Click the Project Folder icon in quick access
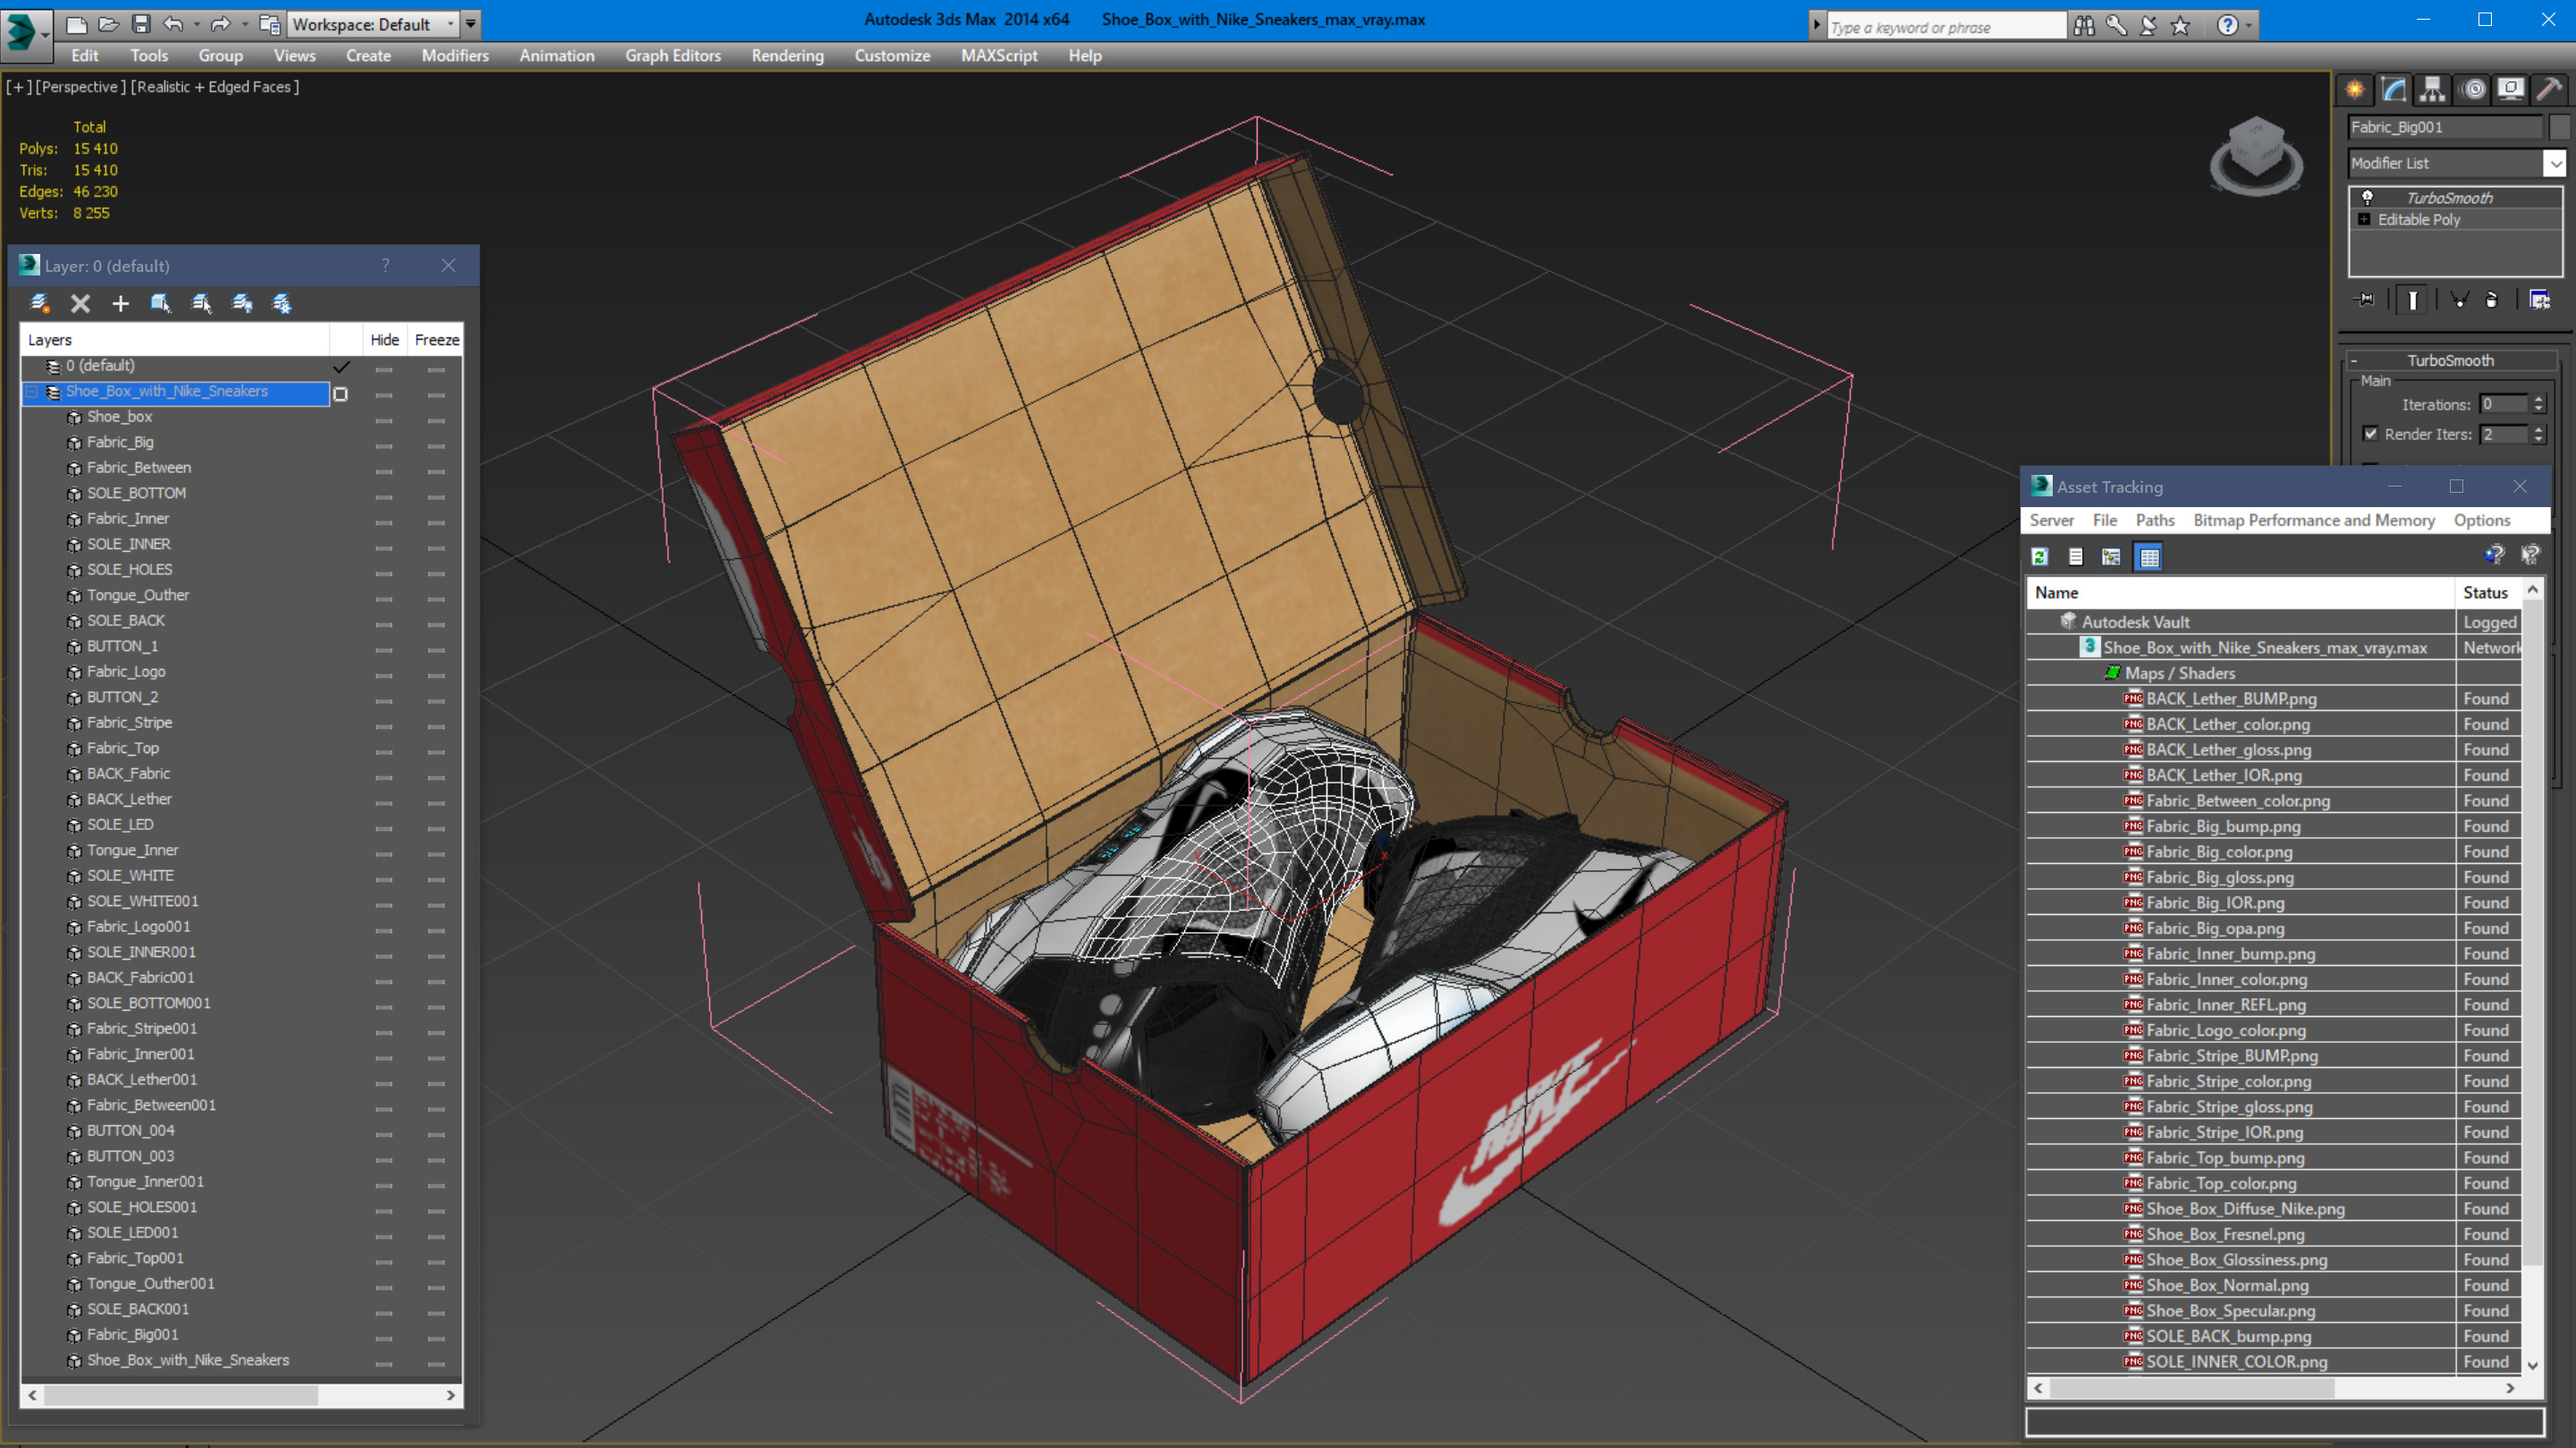This screenshot has width=2576, height=1448. 269,24
